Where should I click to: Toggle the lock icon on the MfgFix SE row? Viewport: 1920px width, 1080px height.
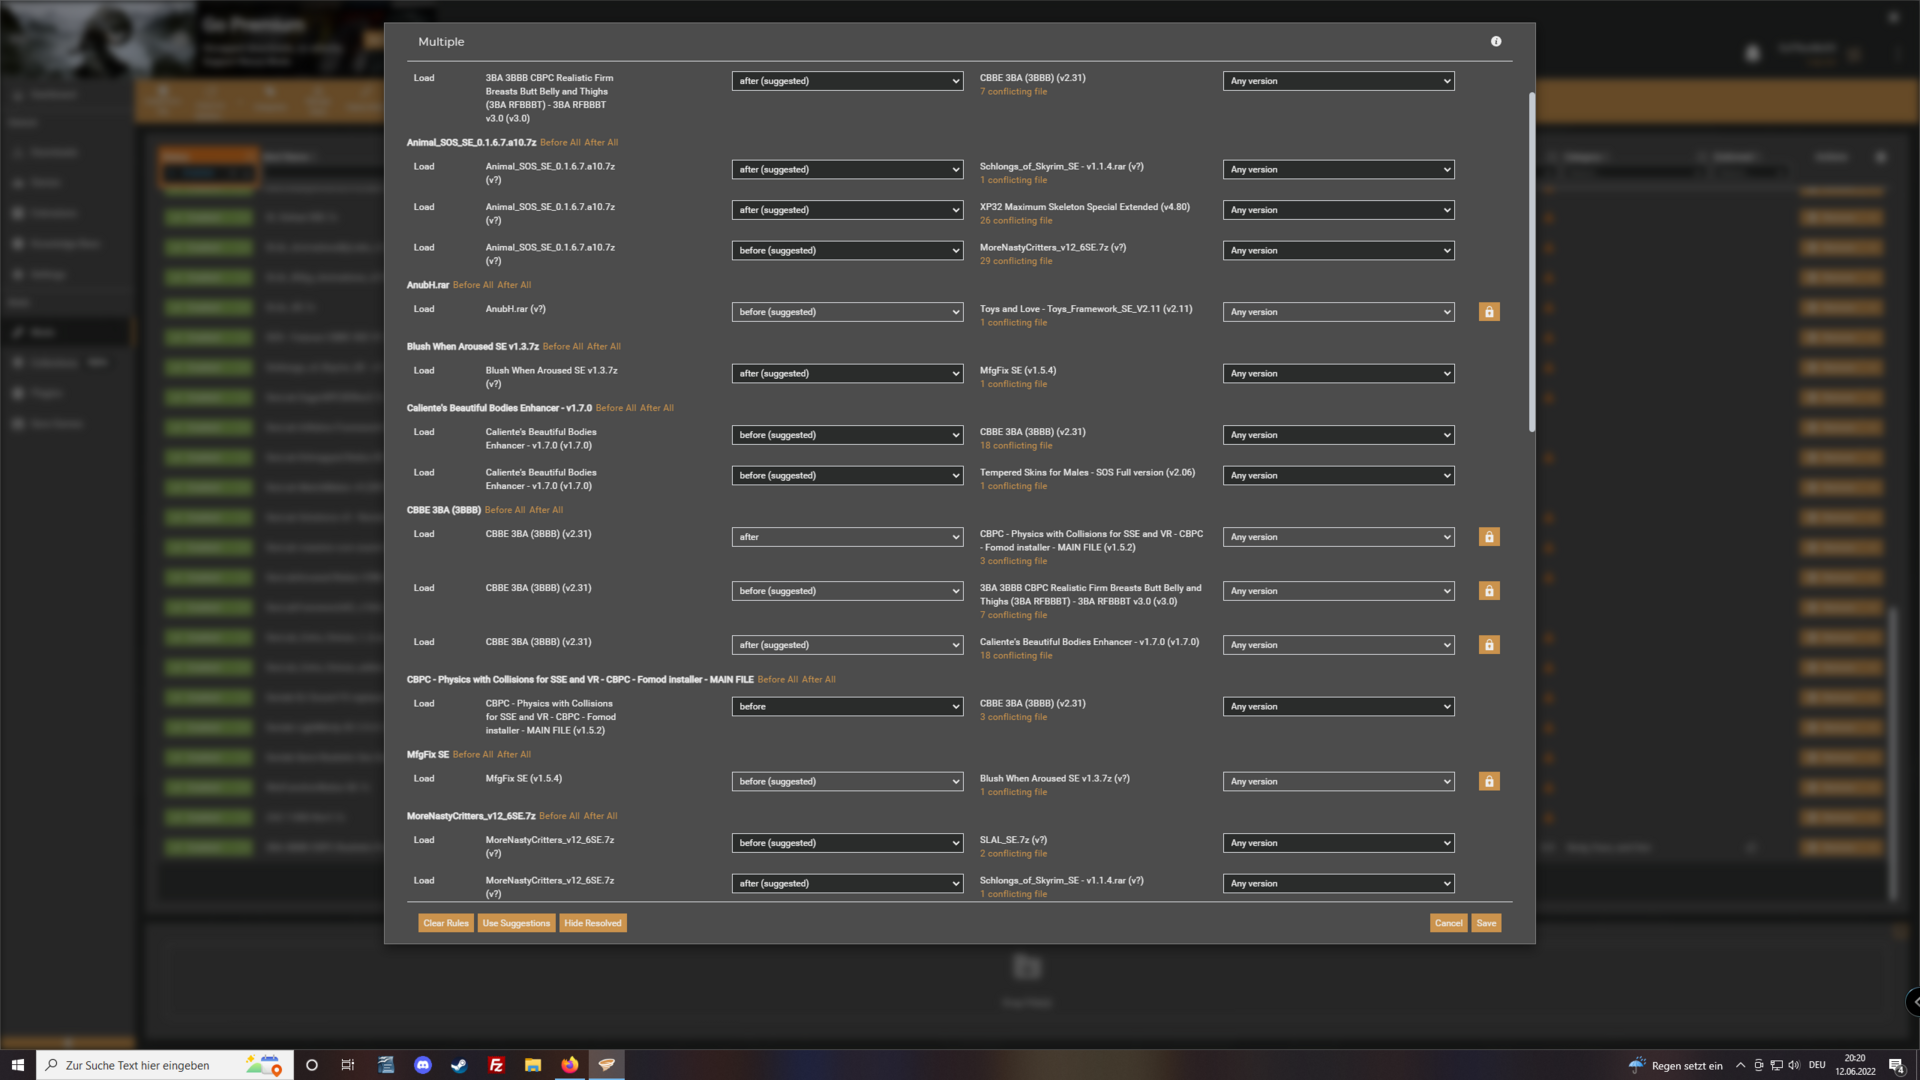[x=1489, y=781]
